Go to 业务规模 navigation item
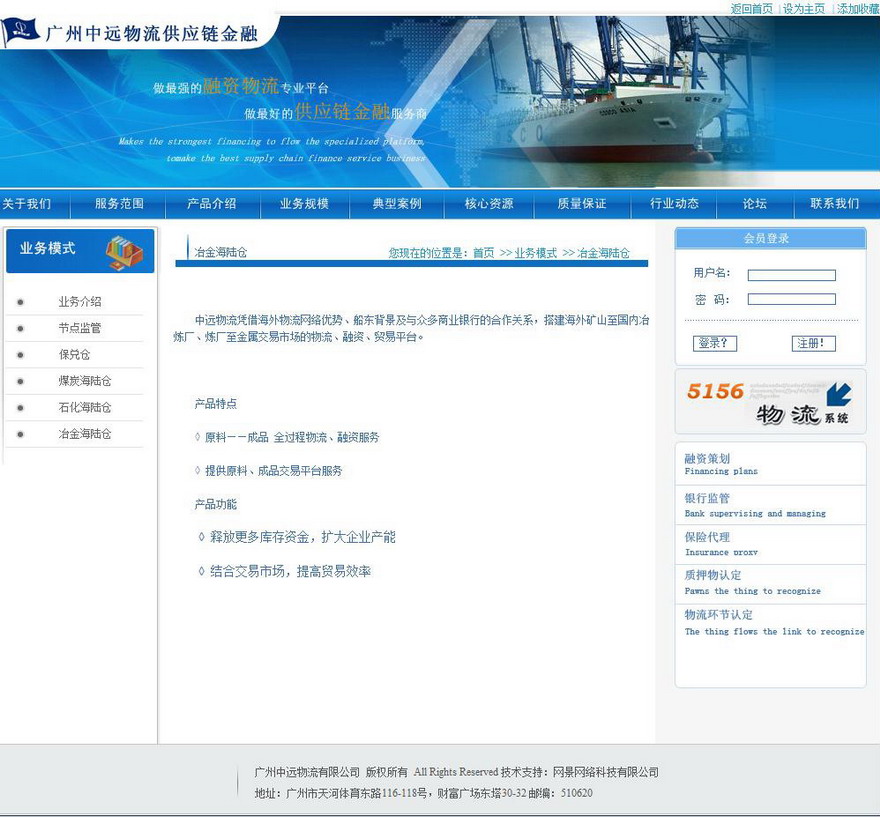The height and width of the screenshot is (817, 880). (x=304, y=204)
